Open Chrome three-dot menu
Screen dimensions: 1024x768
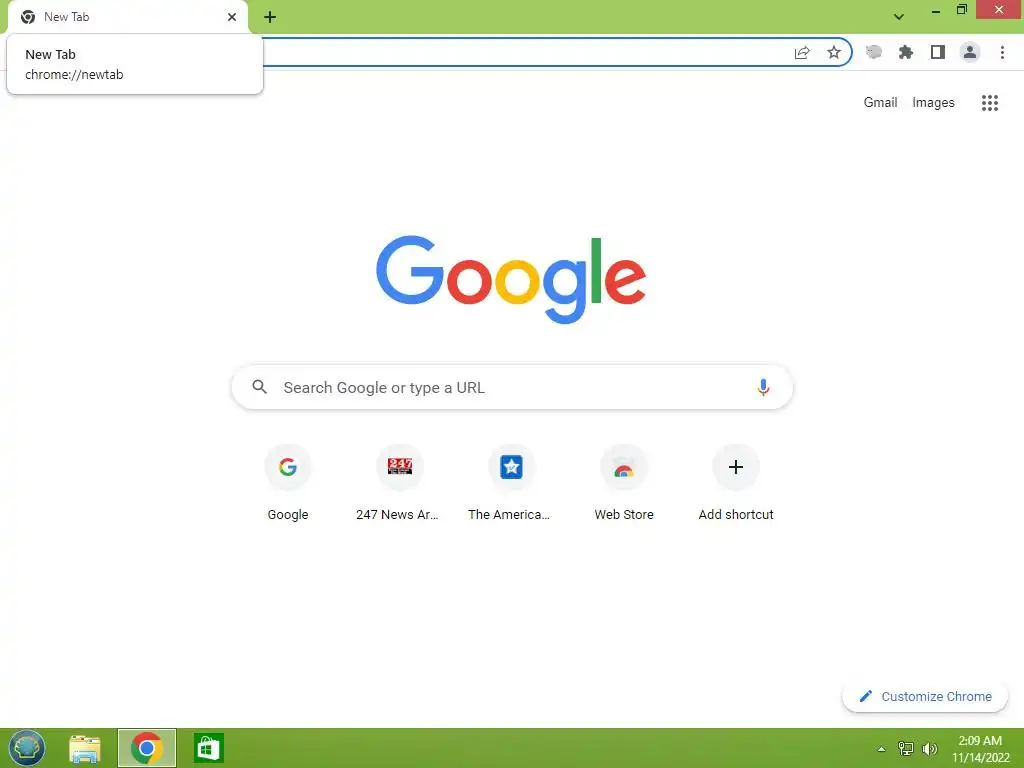pos(1002,52)
